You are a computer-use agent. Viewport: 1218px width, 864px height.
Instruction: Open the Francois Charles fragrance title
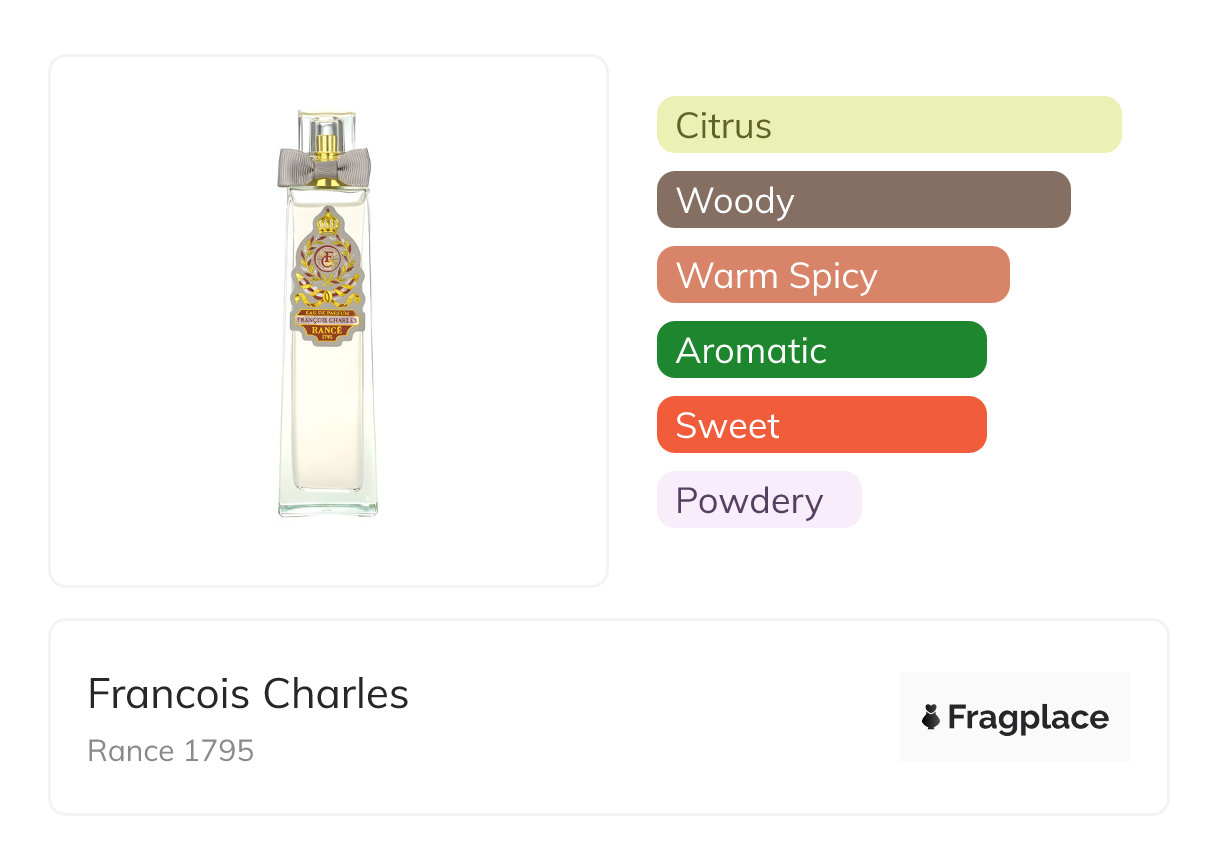coord(248,694)
